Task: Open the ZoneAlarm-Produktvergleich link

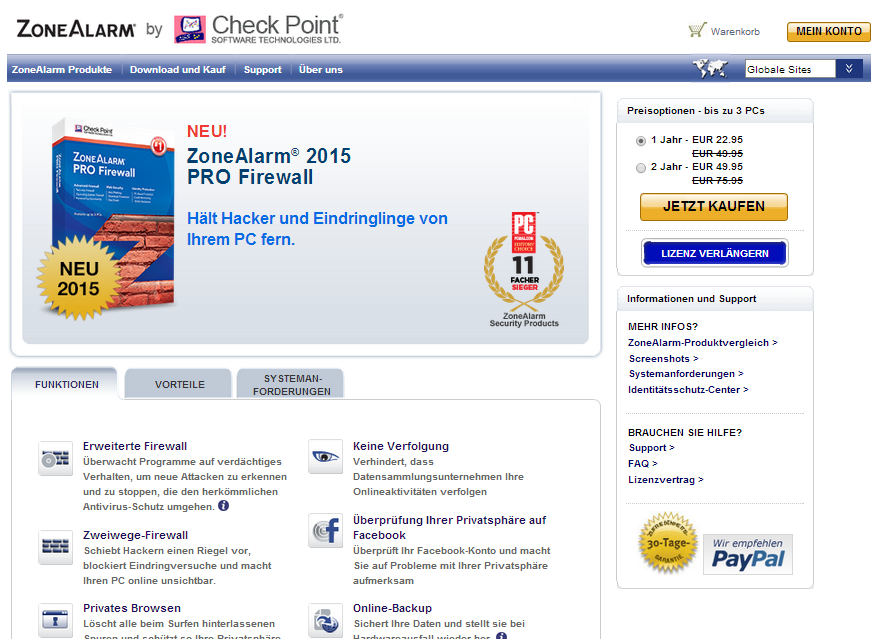Action: (702, 342)
